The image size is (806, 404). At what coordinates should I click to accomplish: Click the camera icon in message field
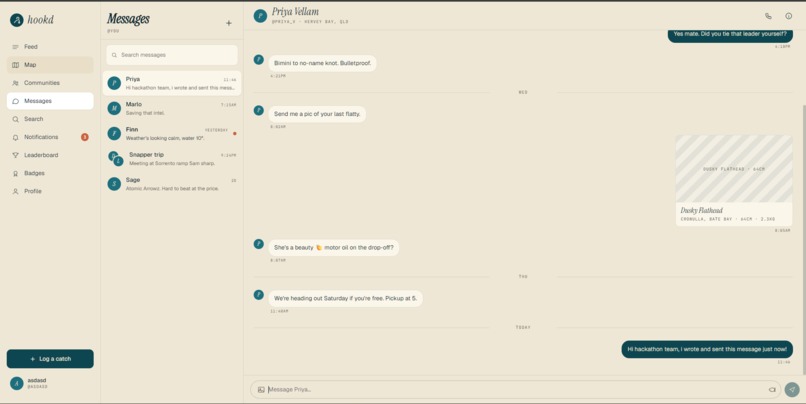pyautogui.click(x=772, y=390)
